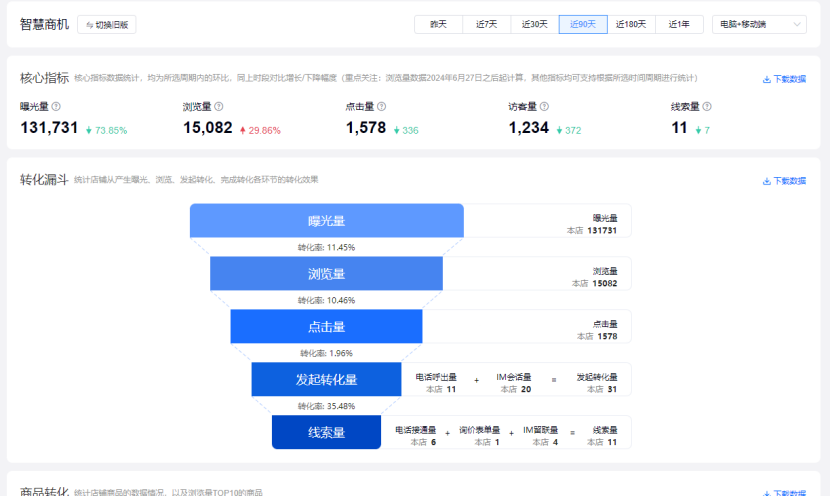Click the 转化漏斗 section heading
The height and width of the screenshot is (496, 830).
pos(44,179)
